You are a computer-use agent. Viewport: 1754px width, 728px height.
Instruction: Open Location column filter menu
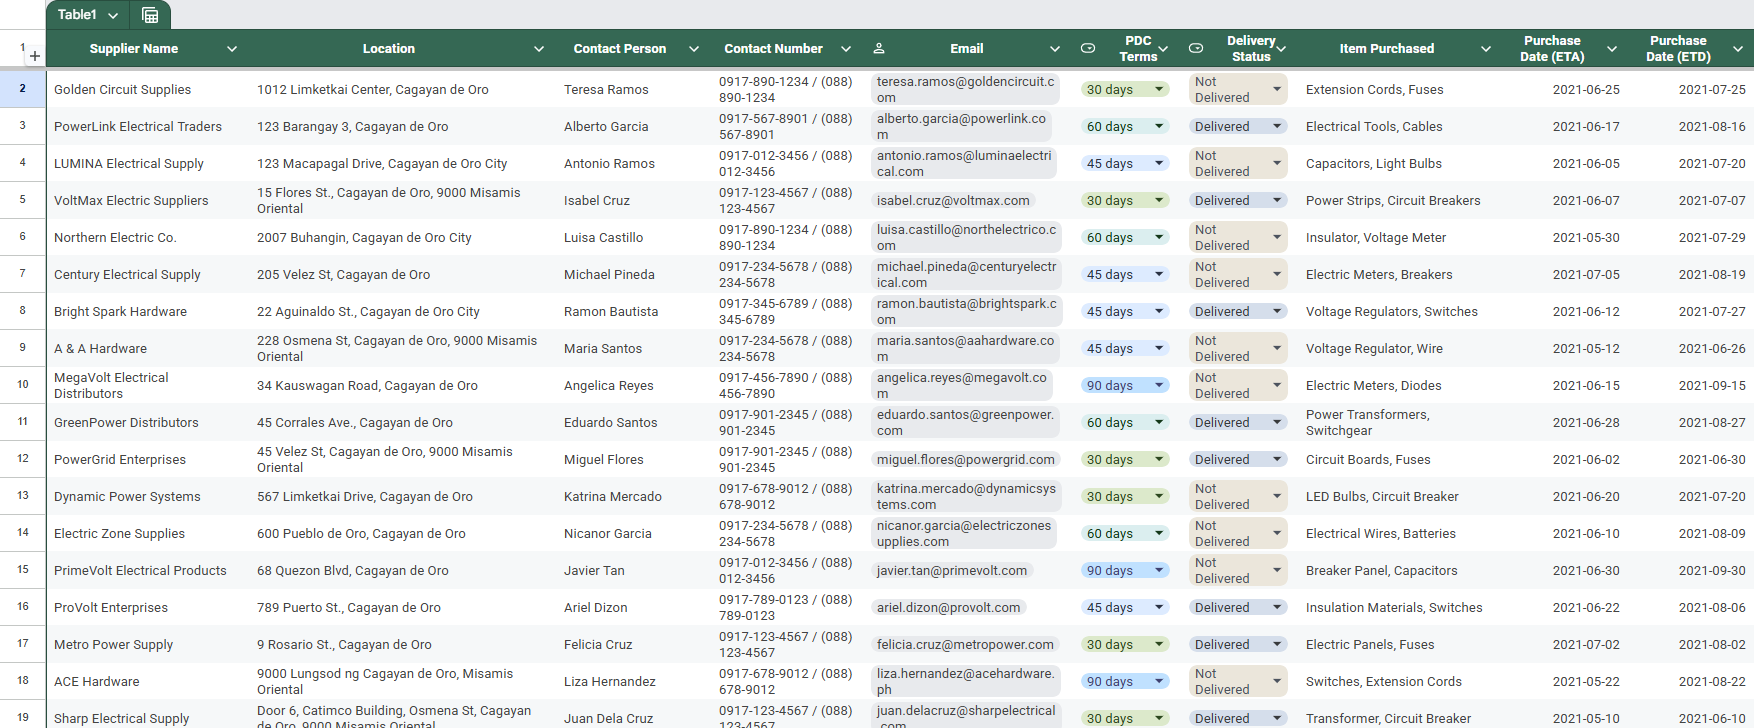point(539,48)
